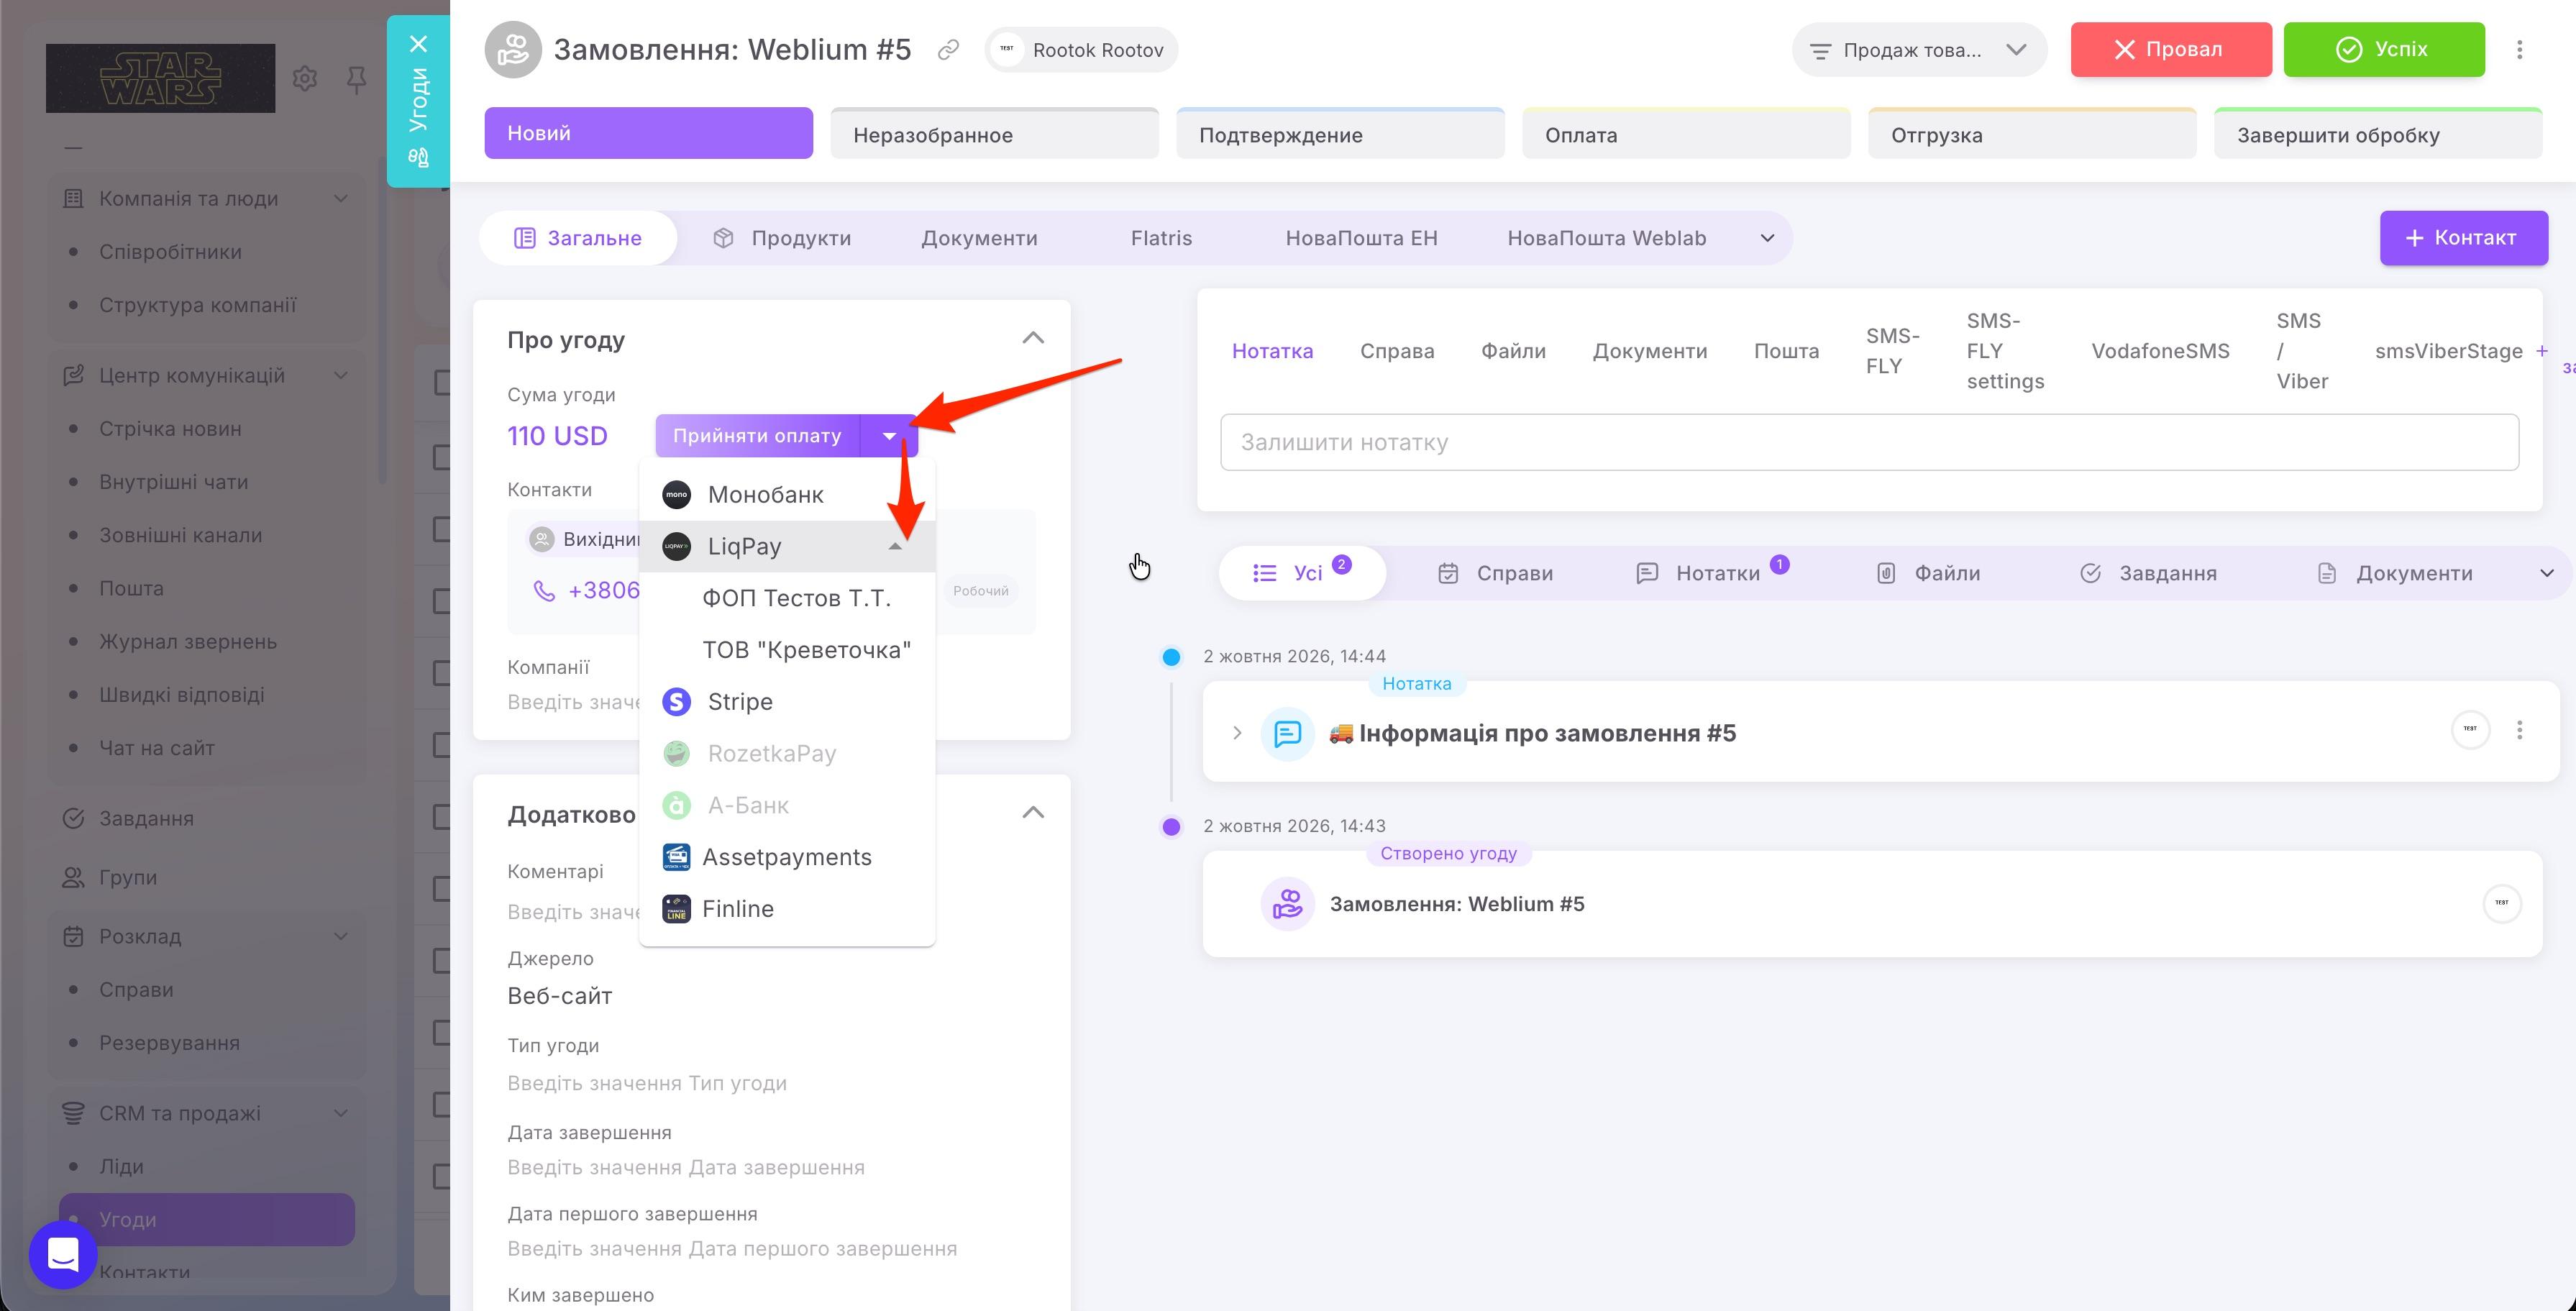Click the pin icon in sidebar header
This screenshot has width=2576, height=1311.
356,79
